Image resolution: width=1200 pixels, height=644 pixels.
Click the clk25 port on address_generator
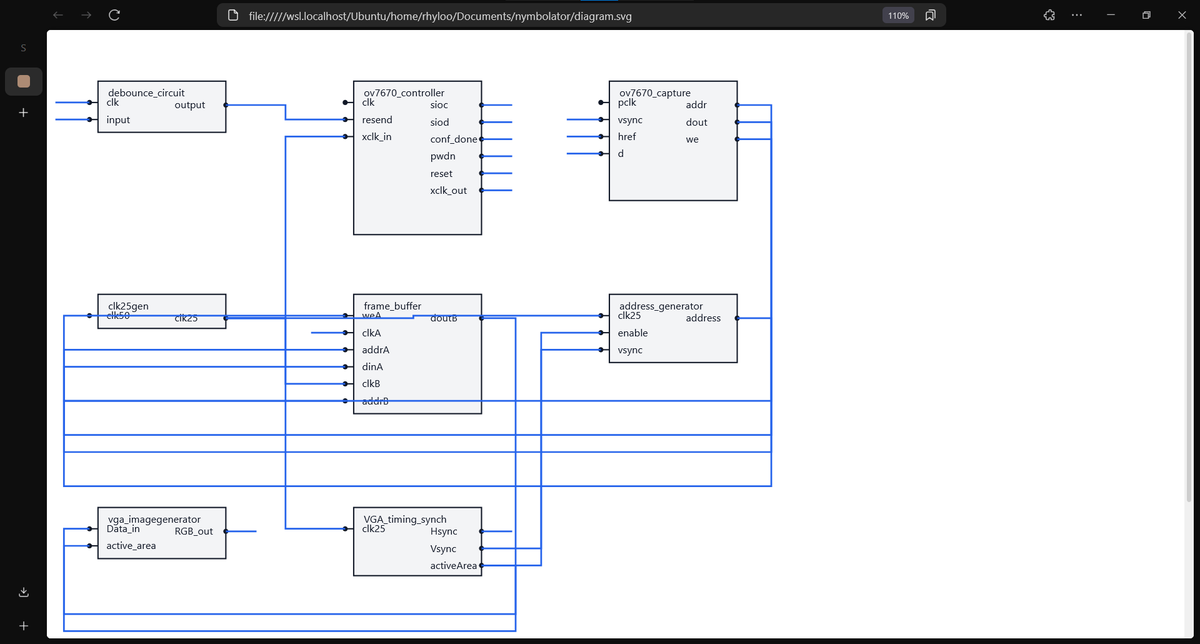click(630, 316)
